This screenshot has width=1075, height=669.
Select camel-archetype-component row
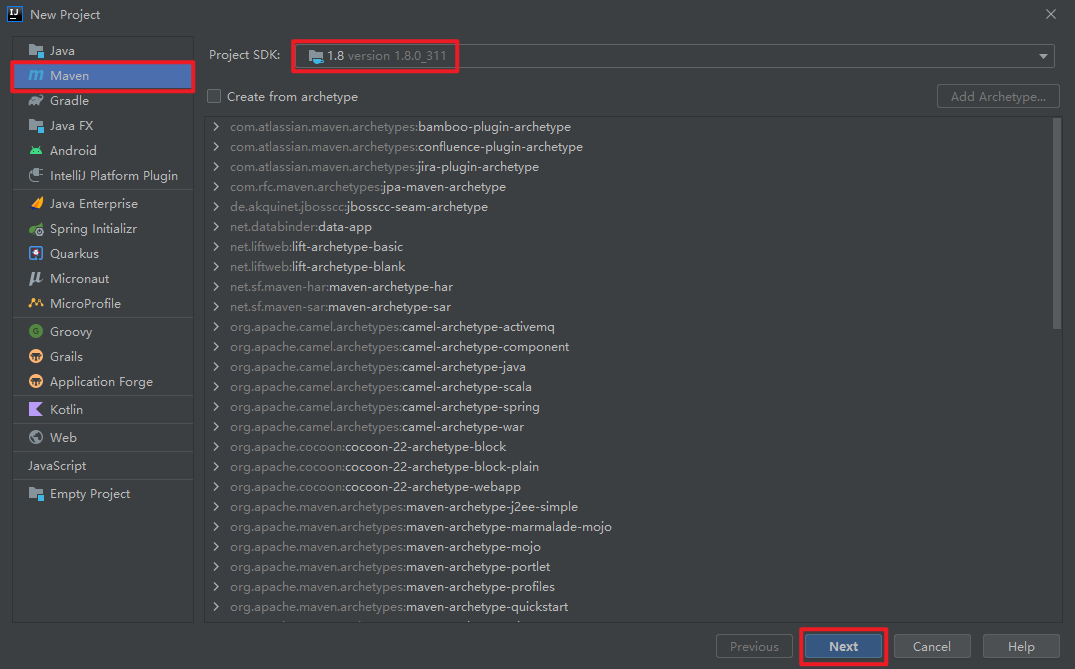(628, 347)
